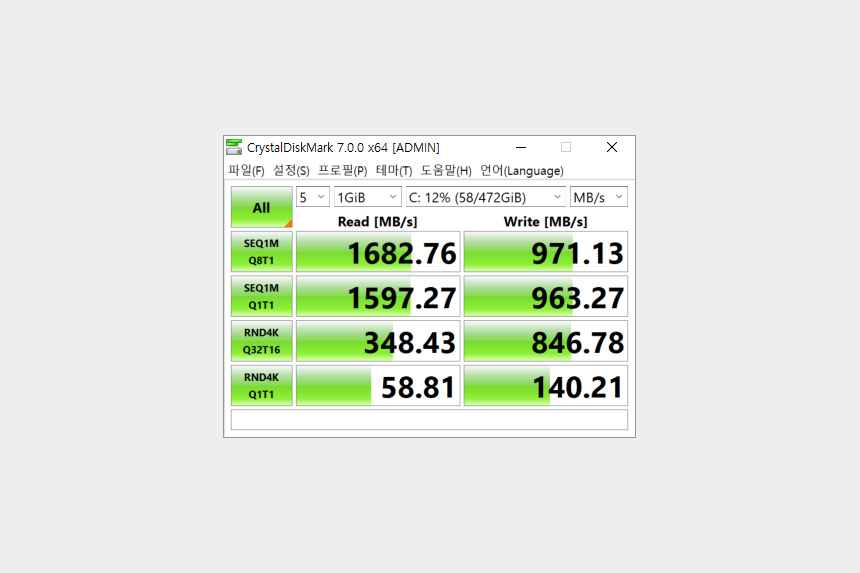Click the 1682.76 sequential read result
Viewport: 860px width, 573px height.
tap(378, 252)
